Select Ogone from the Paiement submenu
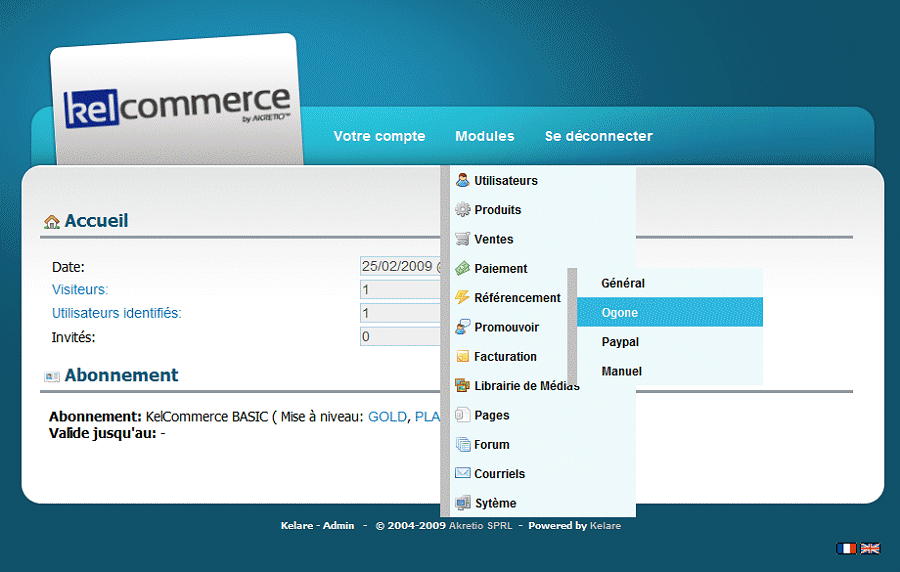The width and height of the screenshot is (900, 572). [620, 313]
